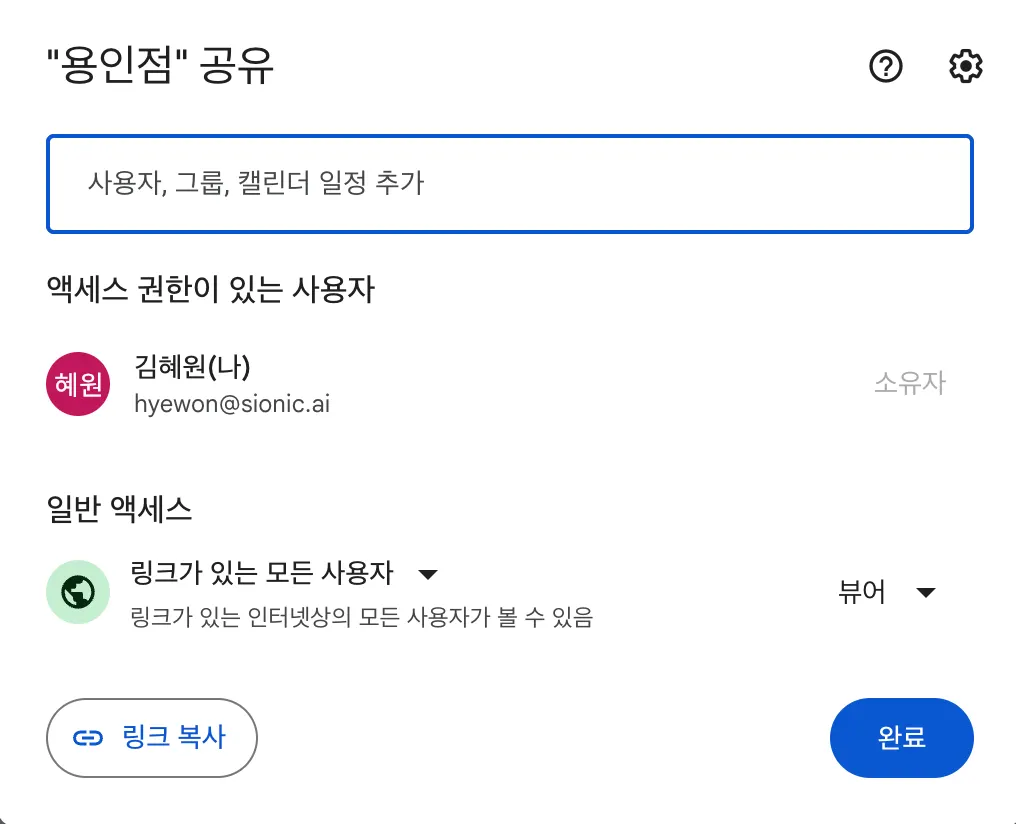The height and width of the screenshot is (824, 1016).
Task: Click the 액세스 권한이 있는 사용자 heading
Action: [x=210, y=290]
